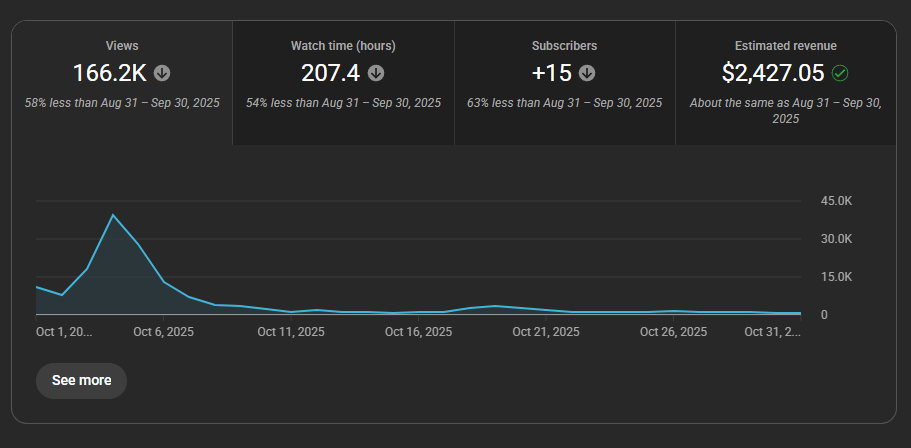Click the Oct 21, 2025 axis label
911x448 pixels.
pyautogui.click(x=546, y=332)
